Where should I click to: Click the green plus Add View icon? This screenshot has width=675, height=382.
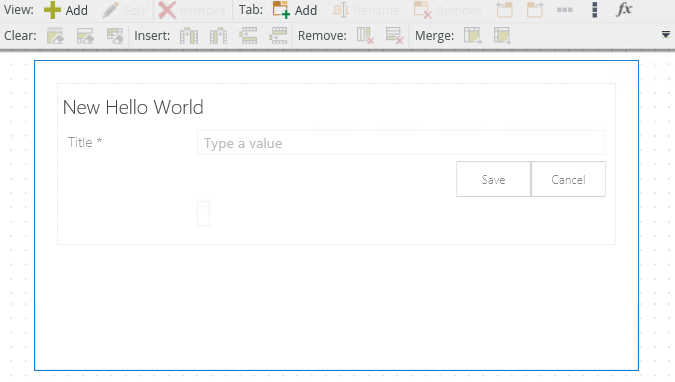point(52,10)
